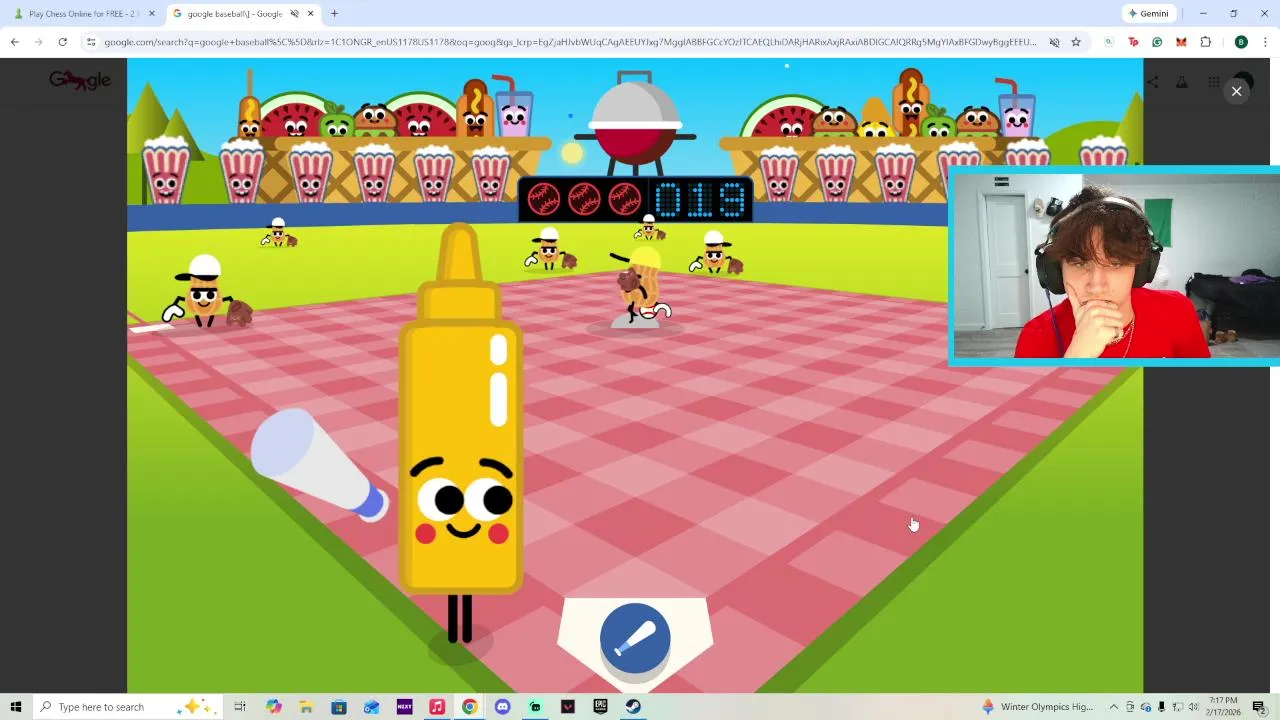Close the baseball game with the X
1280x720 pixels.
pos(1236,91)
